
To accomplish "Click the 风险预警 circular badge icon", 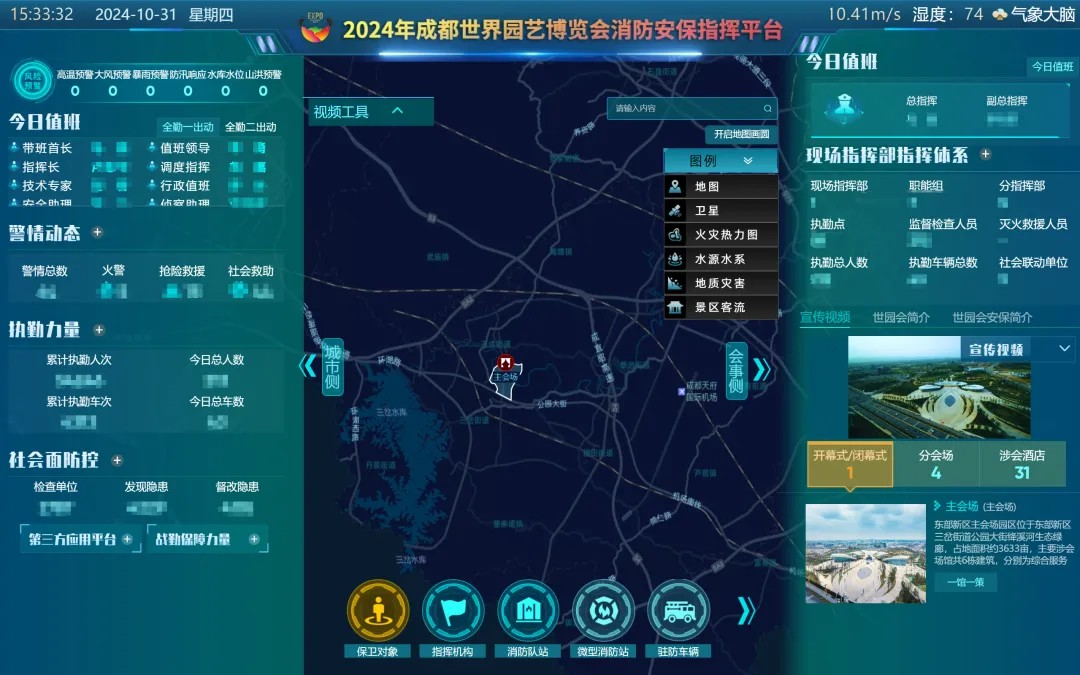I will 33,82.
